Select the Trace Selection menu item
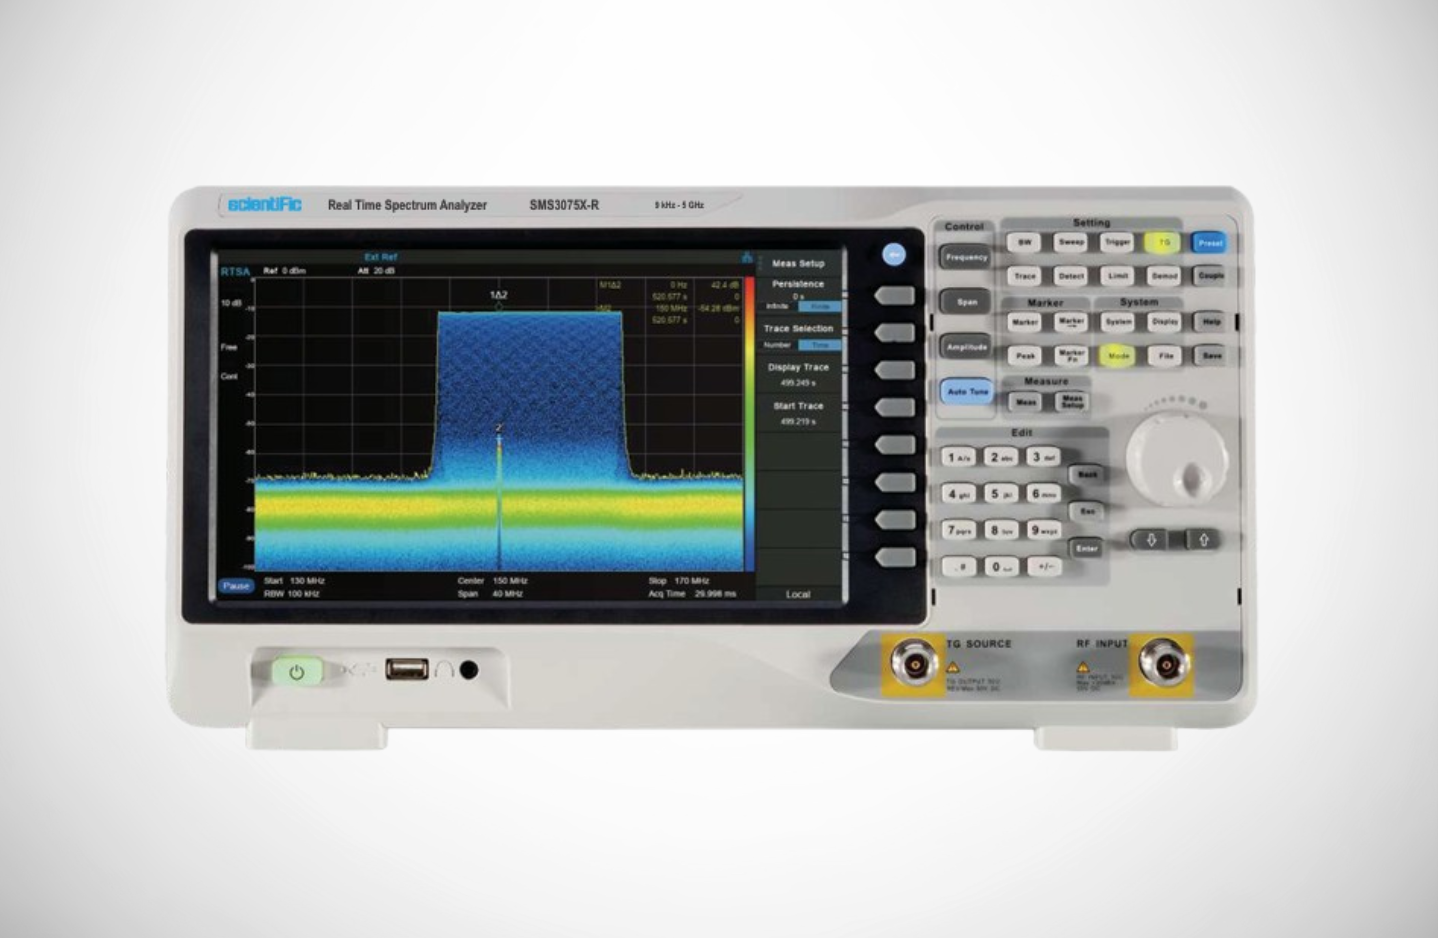 coord(798,335)
